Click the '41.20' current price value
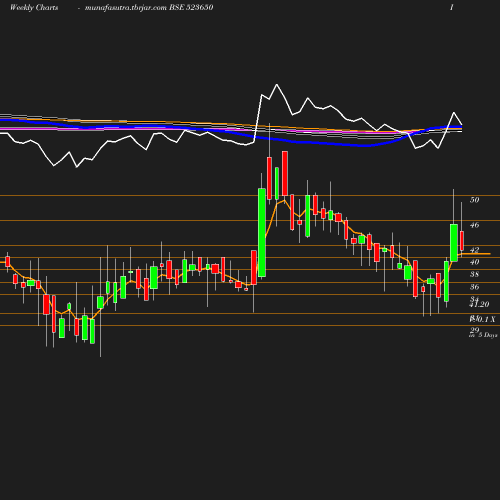 coord(479,304)
